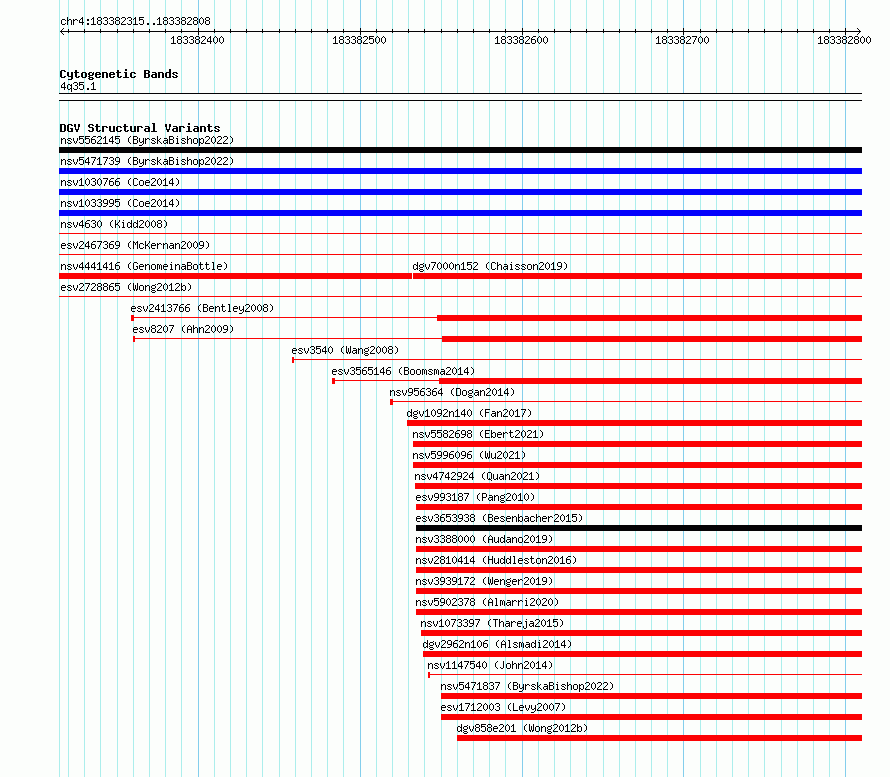Click the red nsv3939172 variant bar
Screen dimensions: 890x777
coord(639,591)
